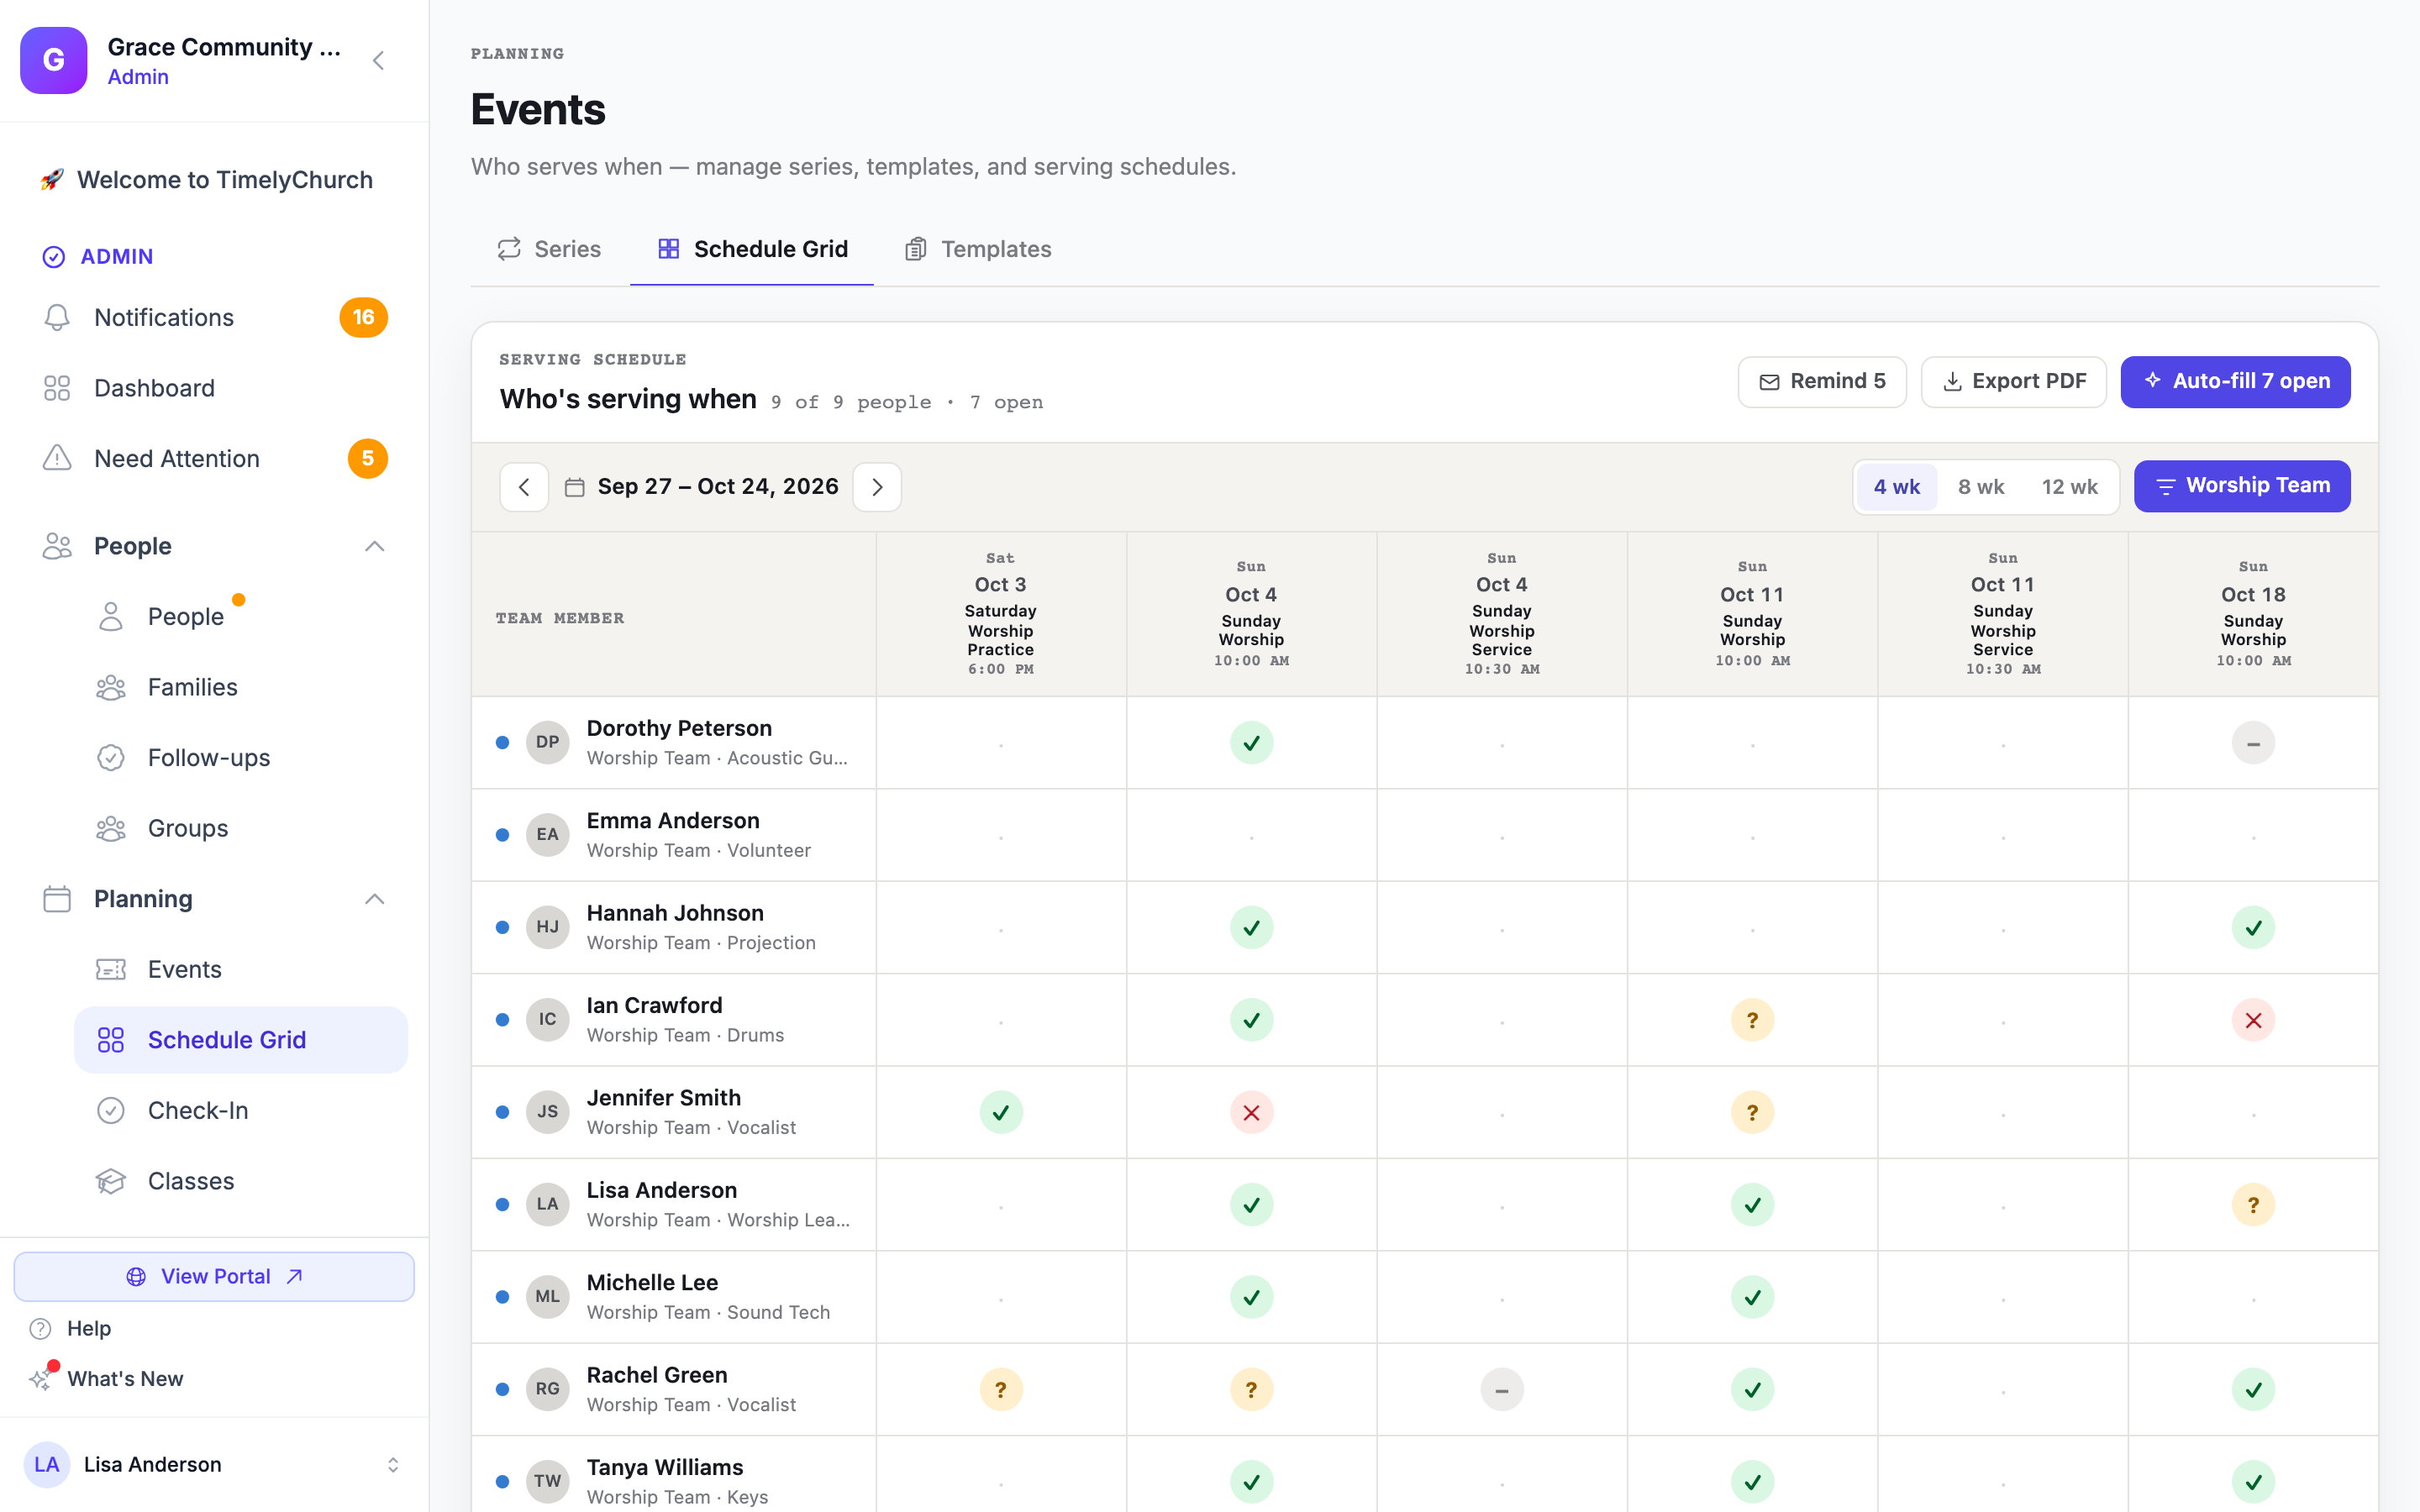Open Classes in the sidebar
The image size is (2420, 1512).
point(240,1181)
